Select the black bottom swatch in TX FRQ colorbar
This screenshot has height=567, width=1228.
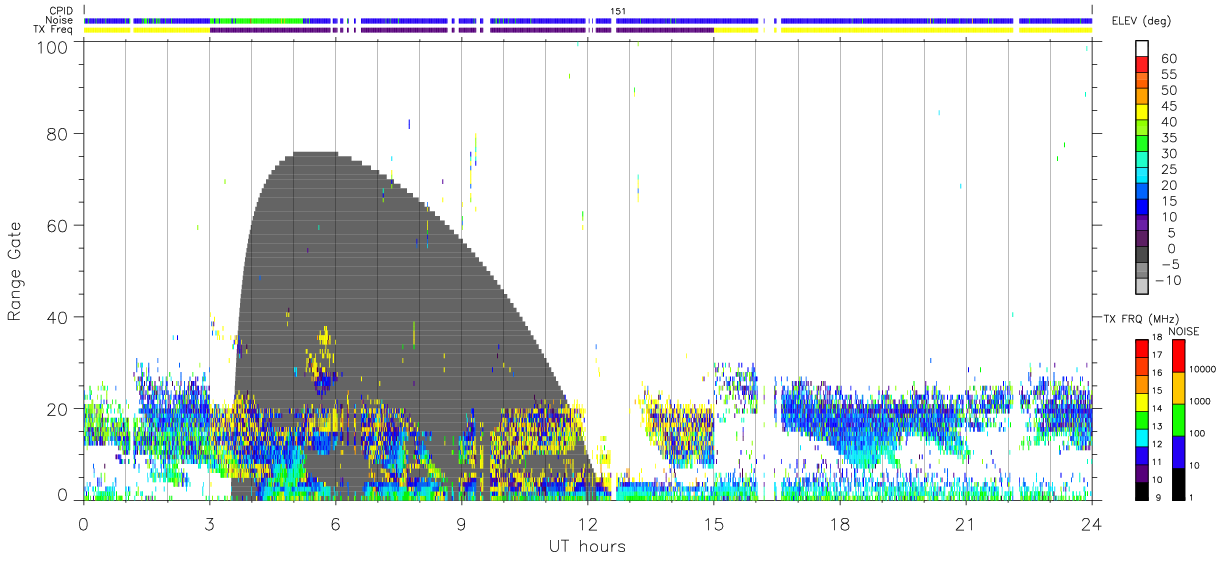pyautogui.click(x=1141, y=491)
